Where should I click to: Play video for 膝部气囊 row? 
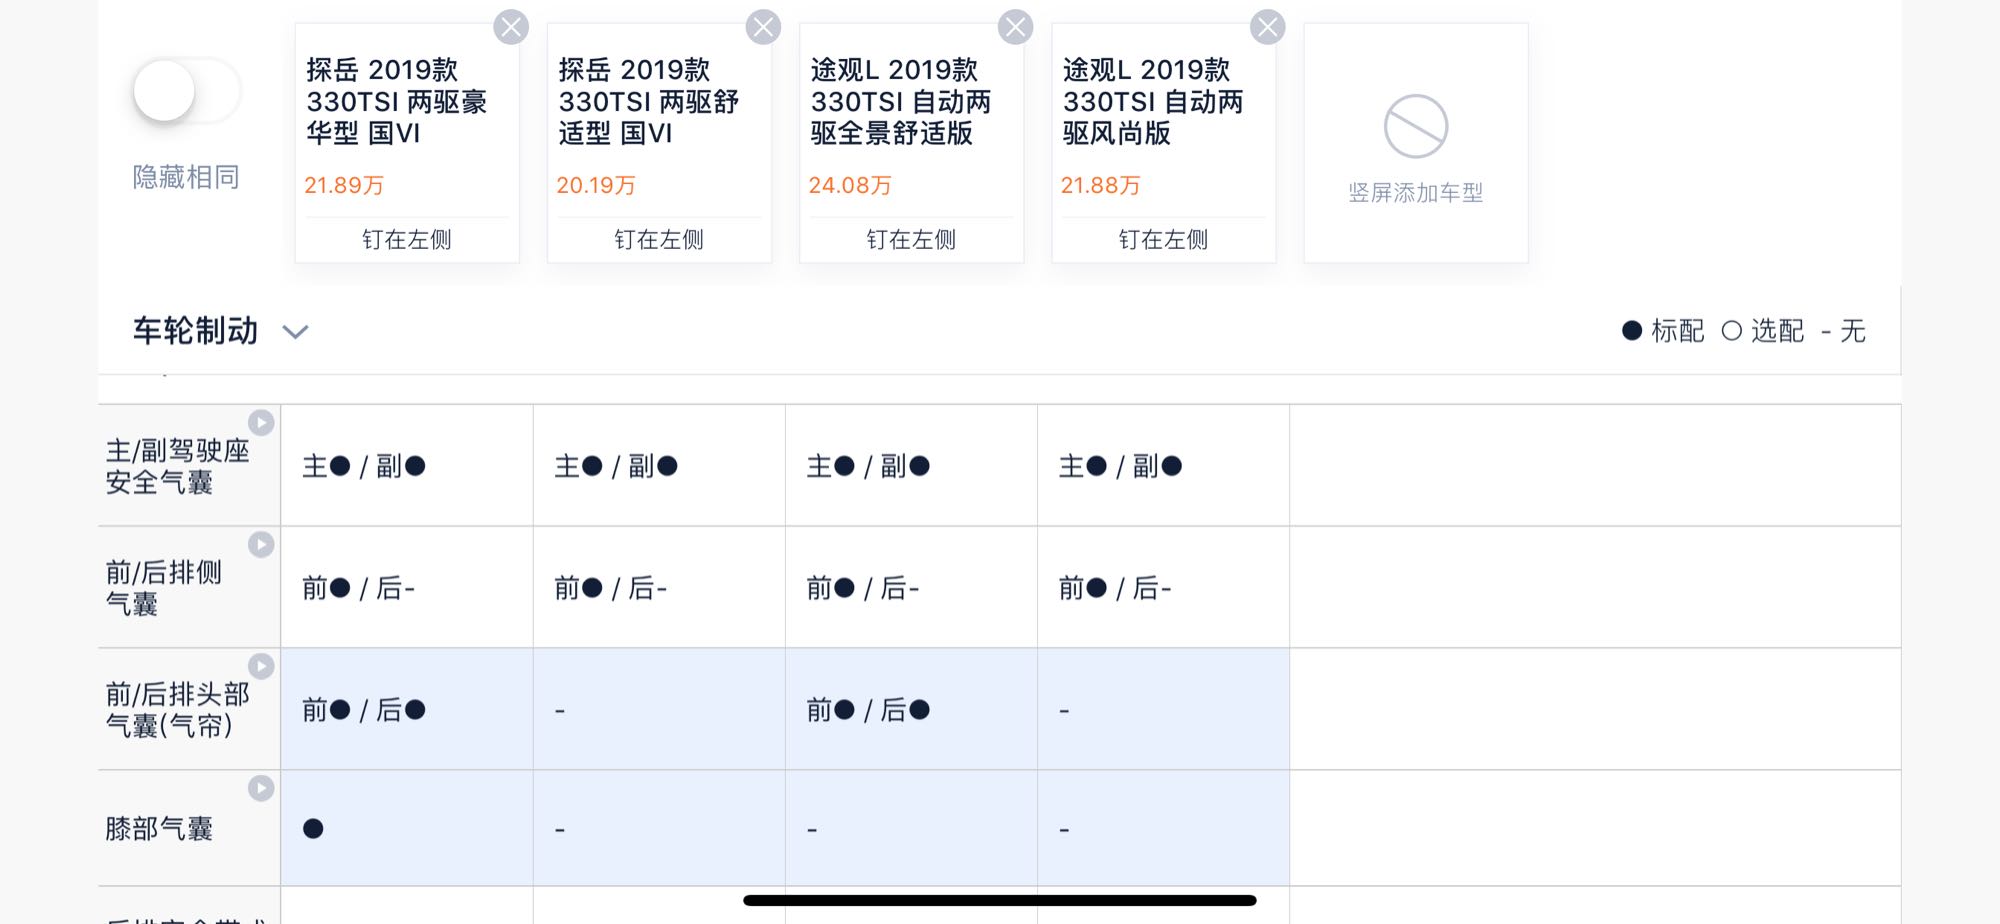pos(261,789)
